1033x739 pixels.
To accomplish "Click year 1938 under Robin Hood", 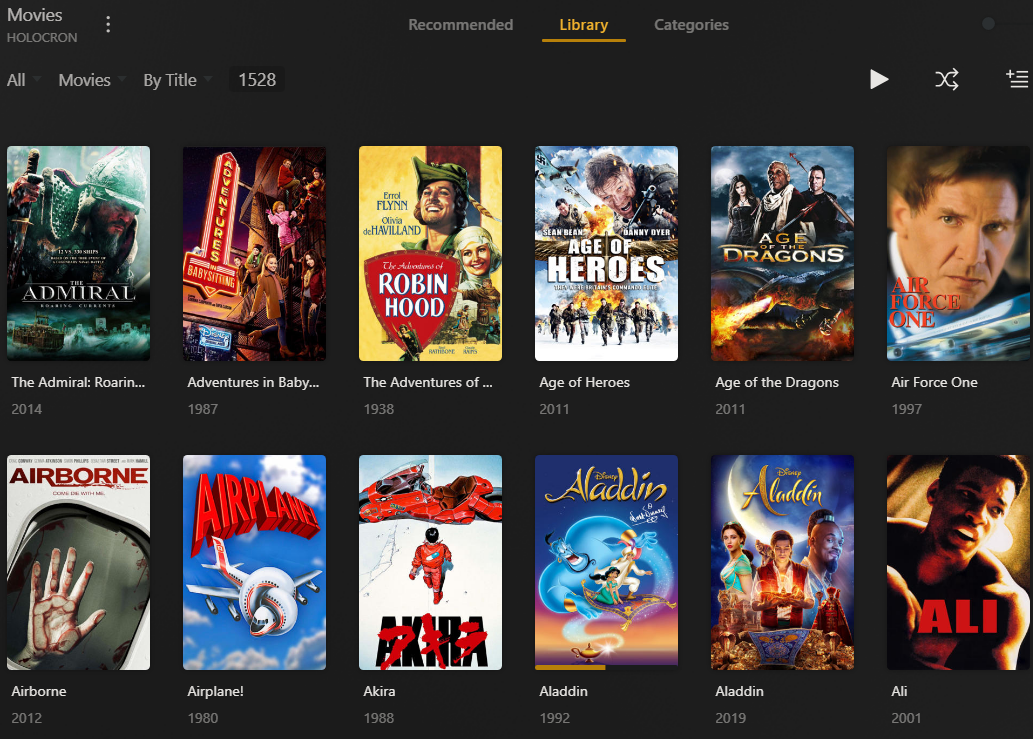I will pyautogui.click(x=379, y=409).
